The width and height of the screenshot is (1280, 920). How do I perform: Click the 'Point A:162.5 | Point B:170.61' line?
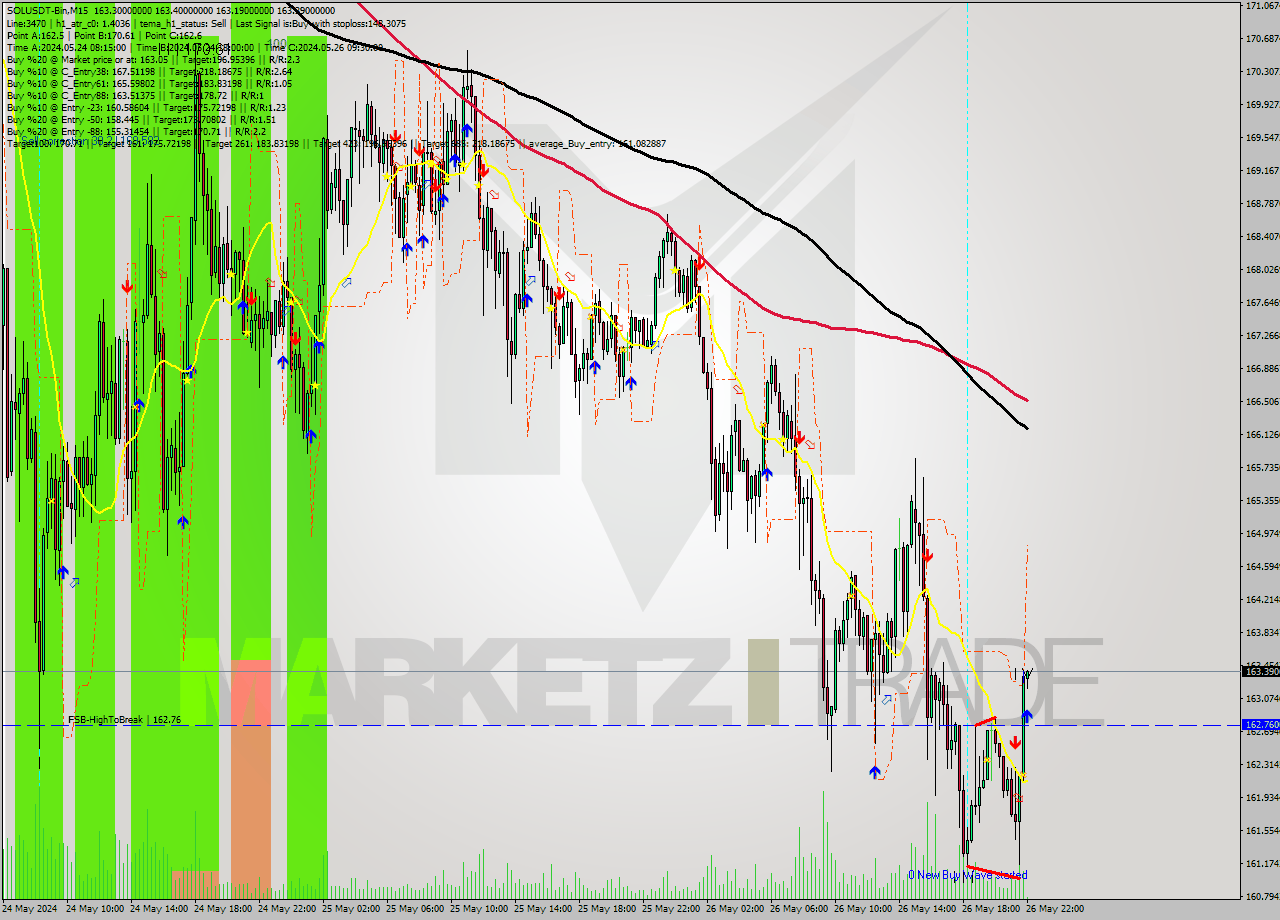click(104, 35)
